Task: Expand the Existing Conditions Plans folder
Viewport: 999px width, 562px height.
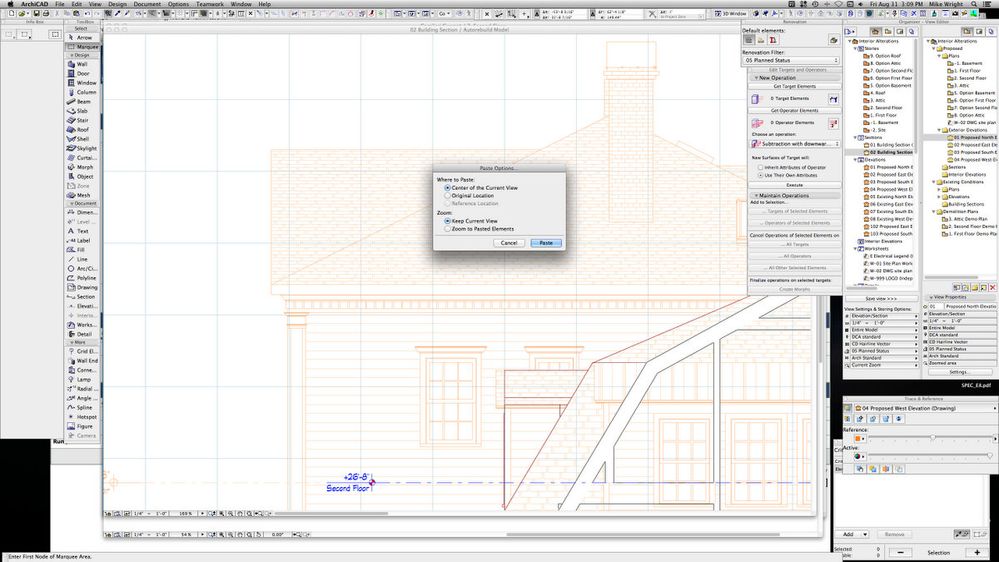Action: [x=939, y=189]
